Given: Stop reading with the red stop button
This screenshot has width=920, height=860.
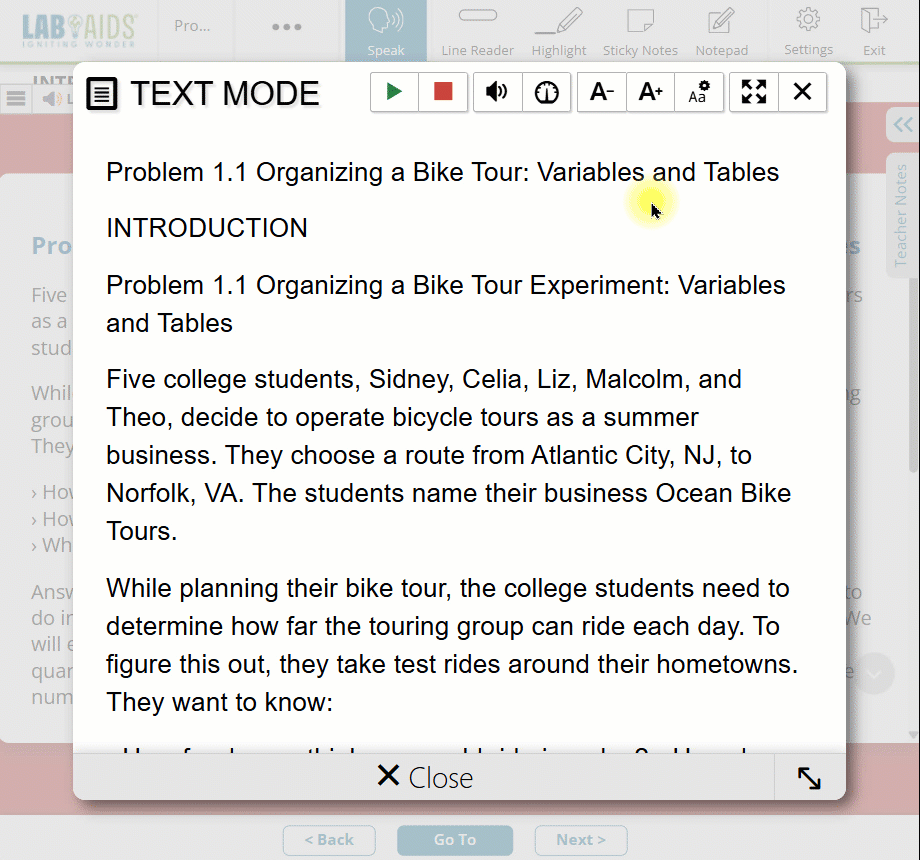Looking at the screenshot, I should [x=443, y=92].
